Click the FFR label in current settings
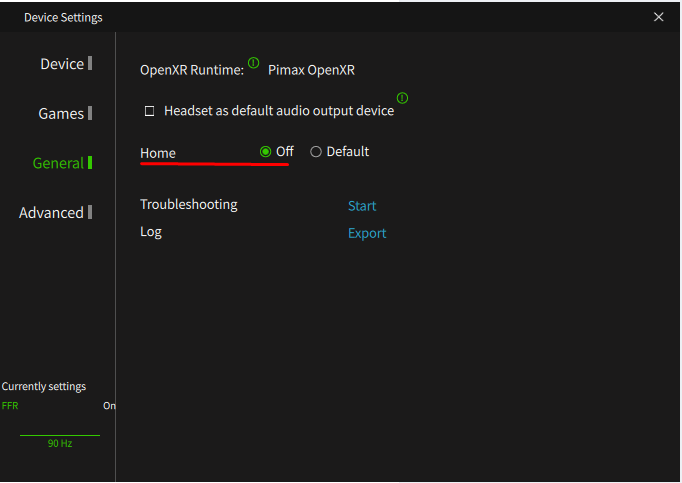The image size is (682, 483). tap(10, 406)
